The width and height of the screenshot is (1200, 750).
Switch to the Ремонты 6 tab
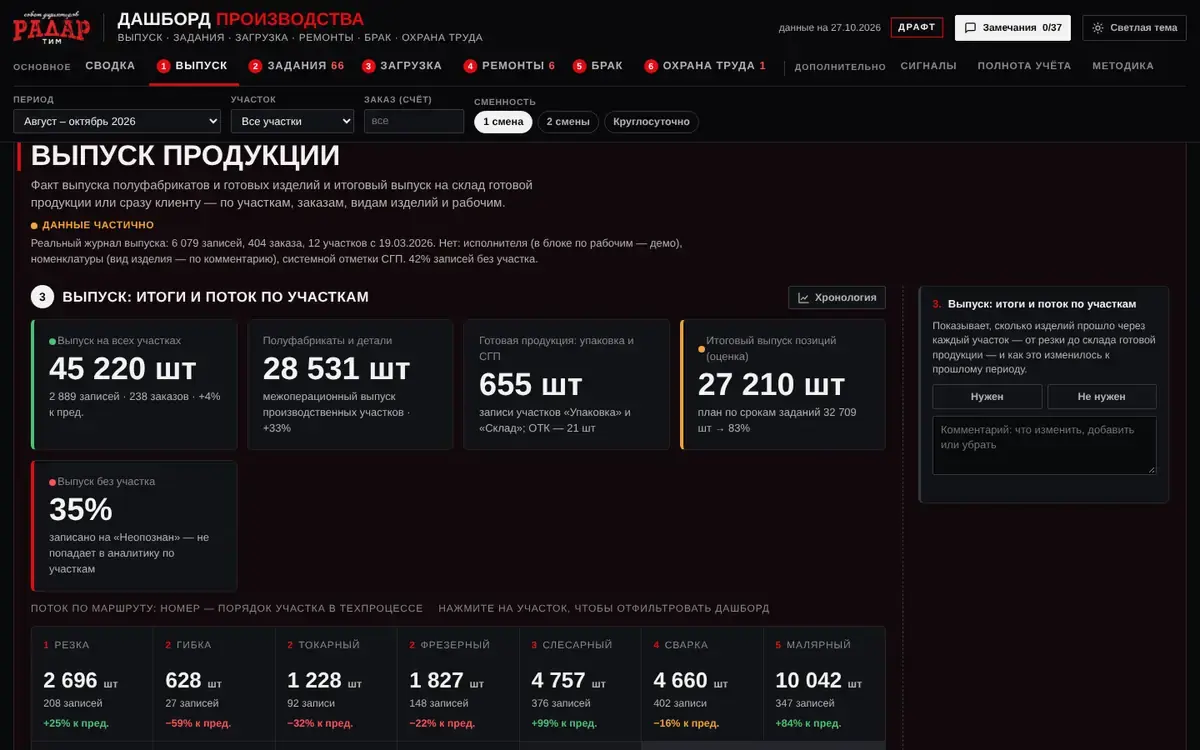pyautogui.click(x=510, y=66)
